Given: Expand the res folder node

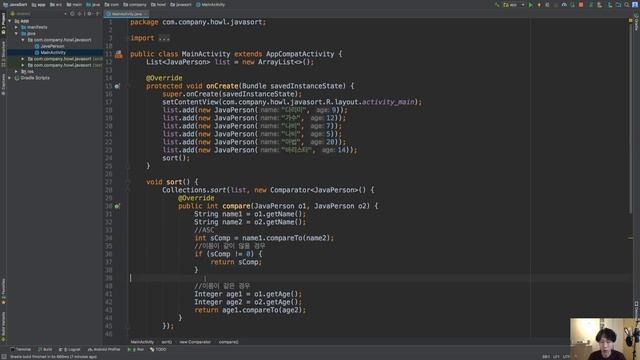Looking at the screenshot, I should tap(16, 71).
